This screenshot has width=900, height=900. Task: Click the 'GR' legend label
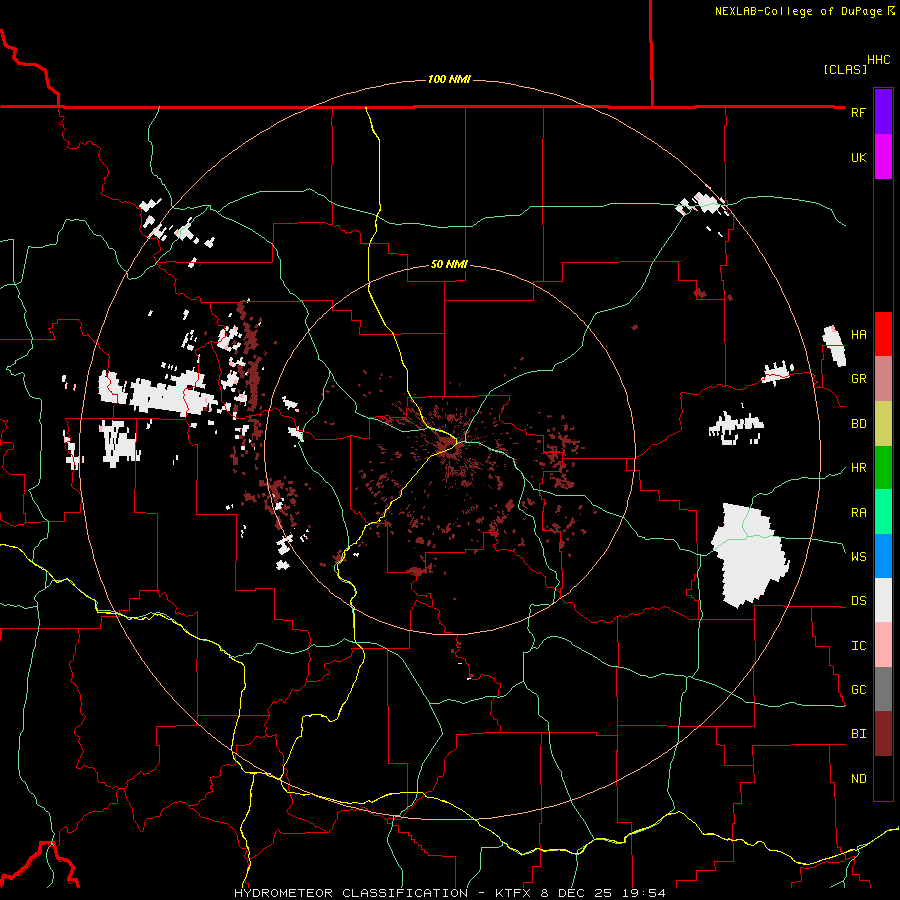click(x=858, y=379)
